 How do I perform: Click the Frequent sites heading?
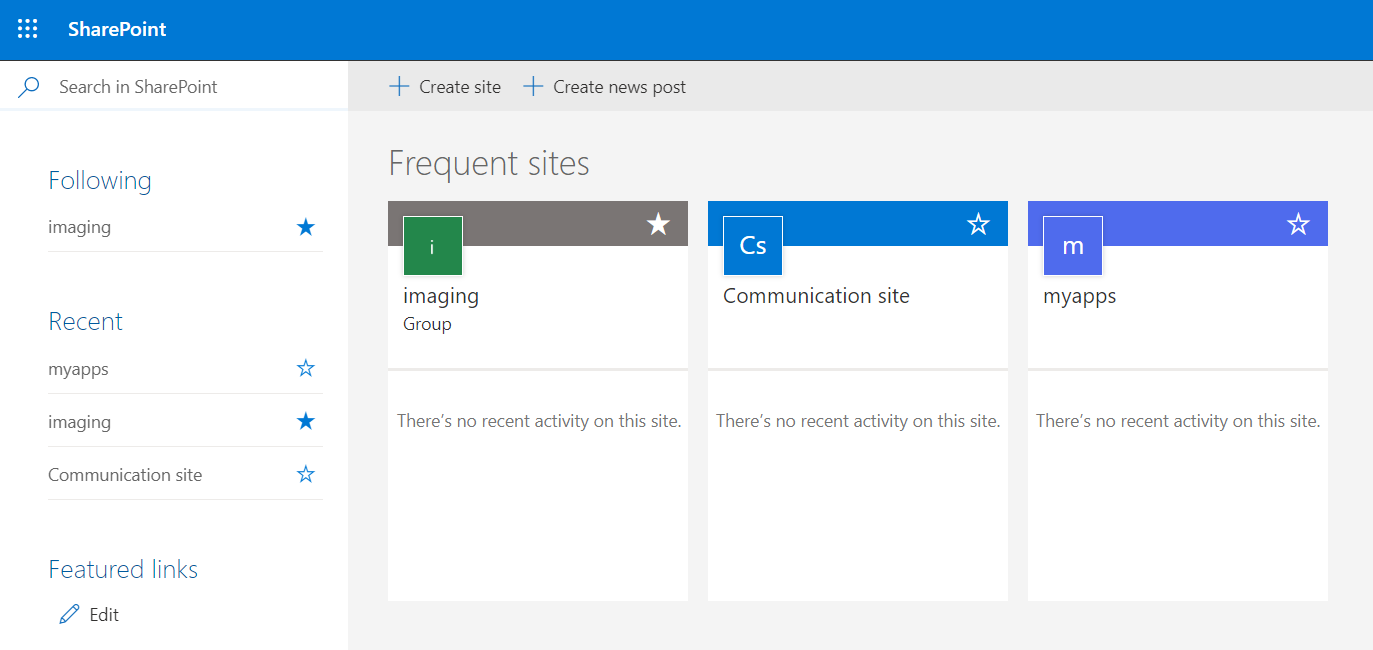(489, 163)
